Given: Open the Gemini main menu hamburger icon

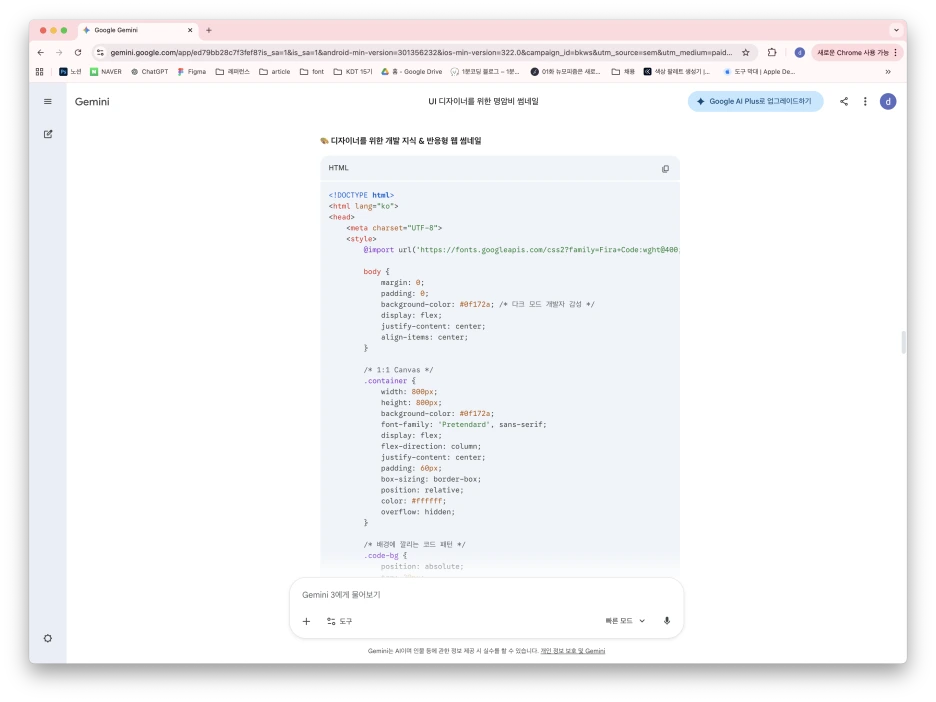Looking at the screenshot, I should 48,101.
